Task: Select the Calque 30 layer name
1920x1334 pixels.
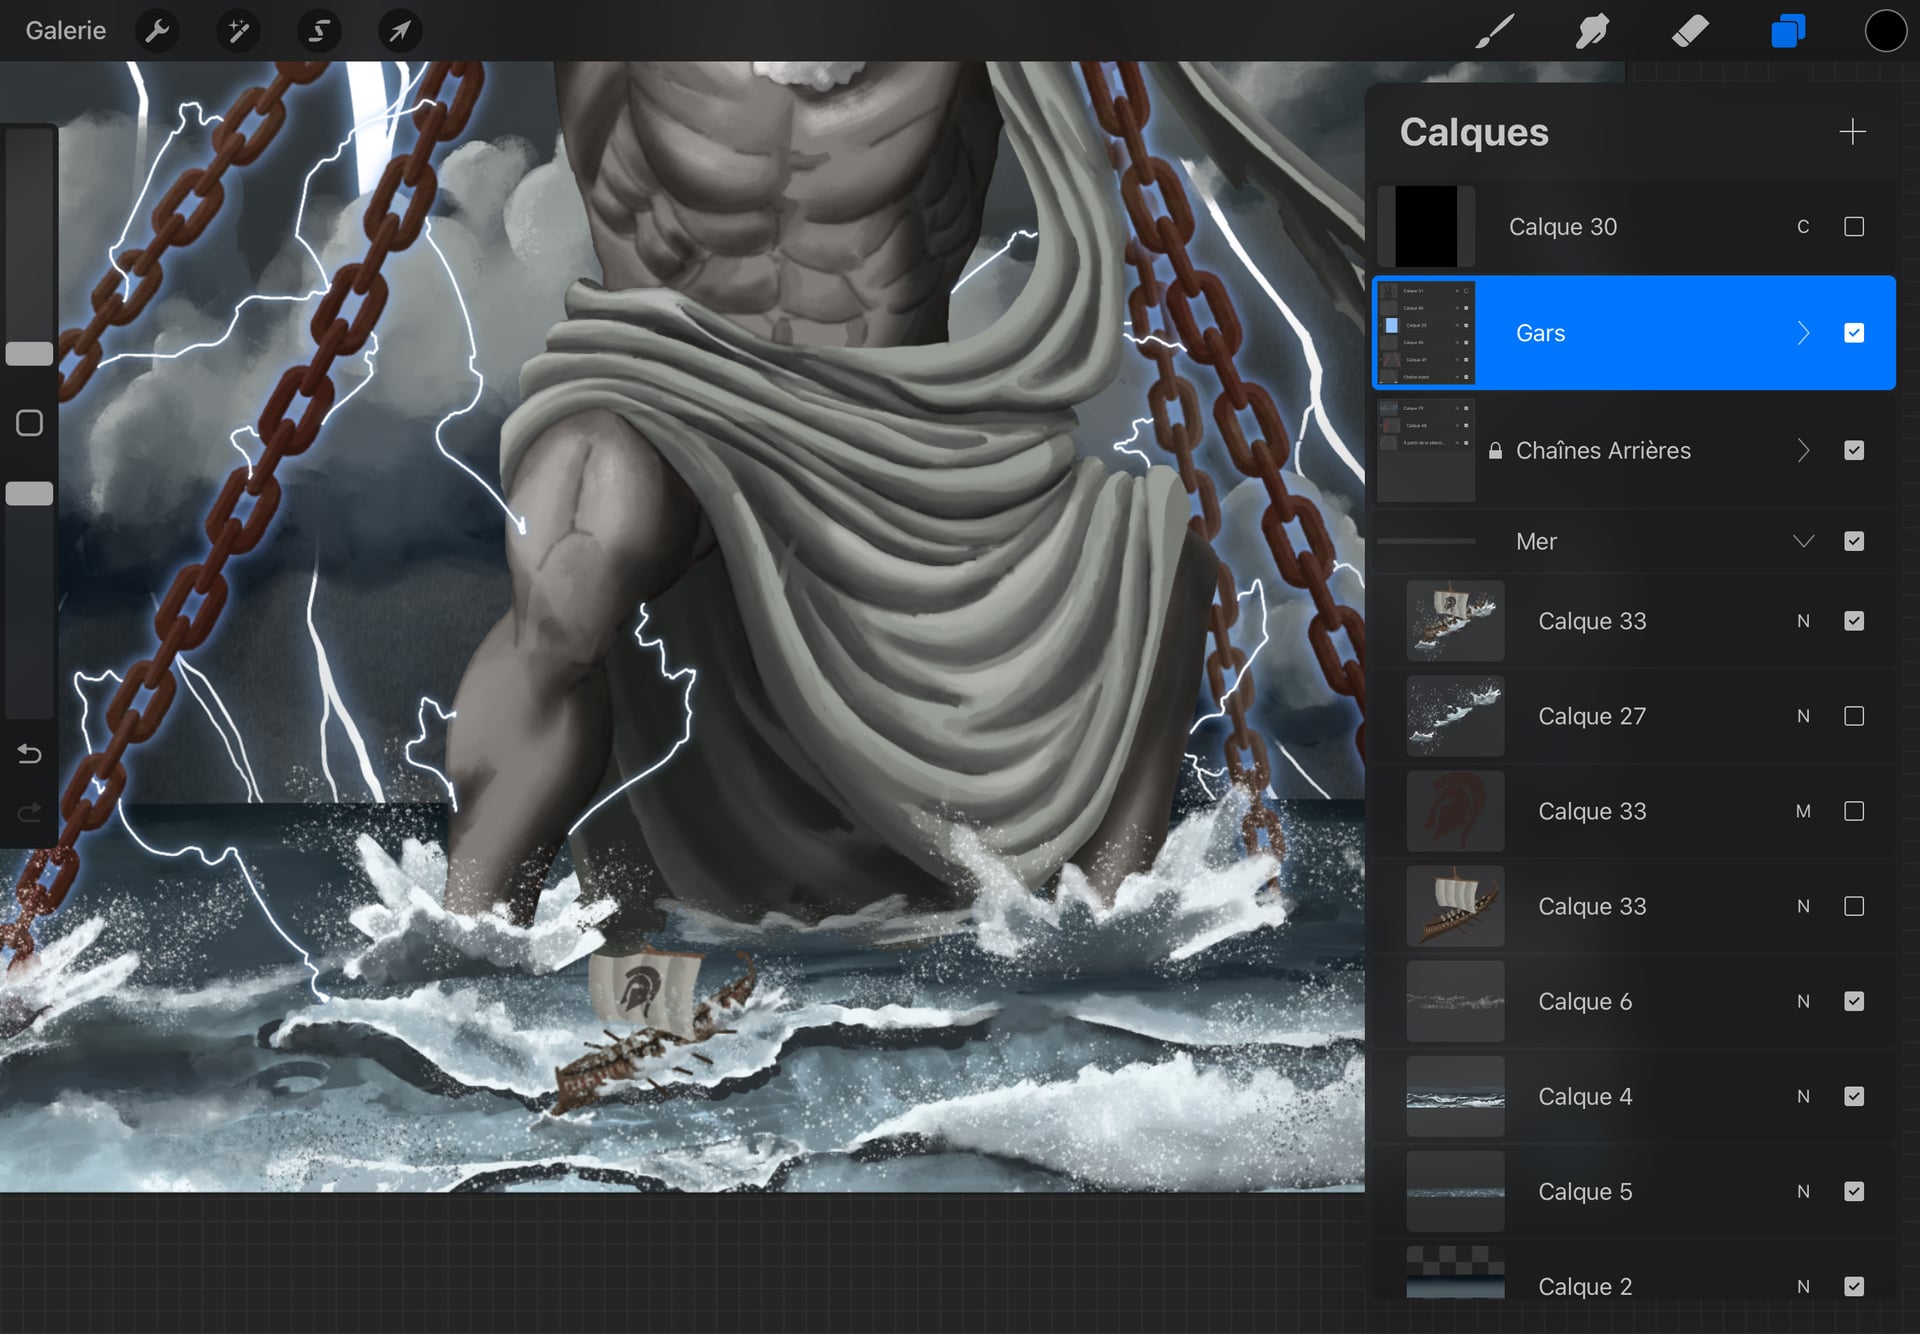Action: click(x=1563, y=227)
